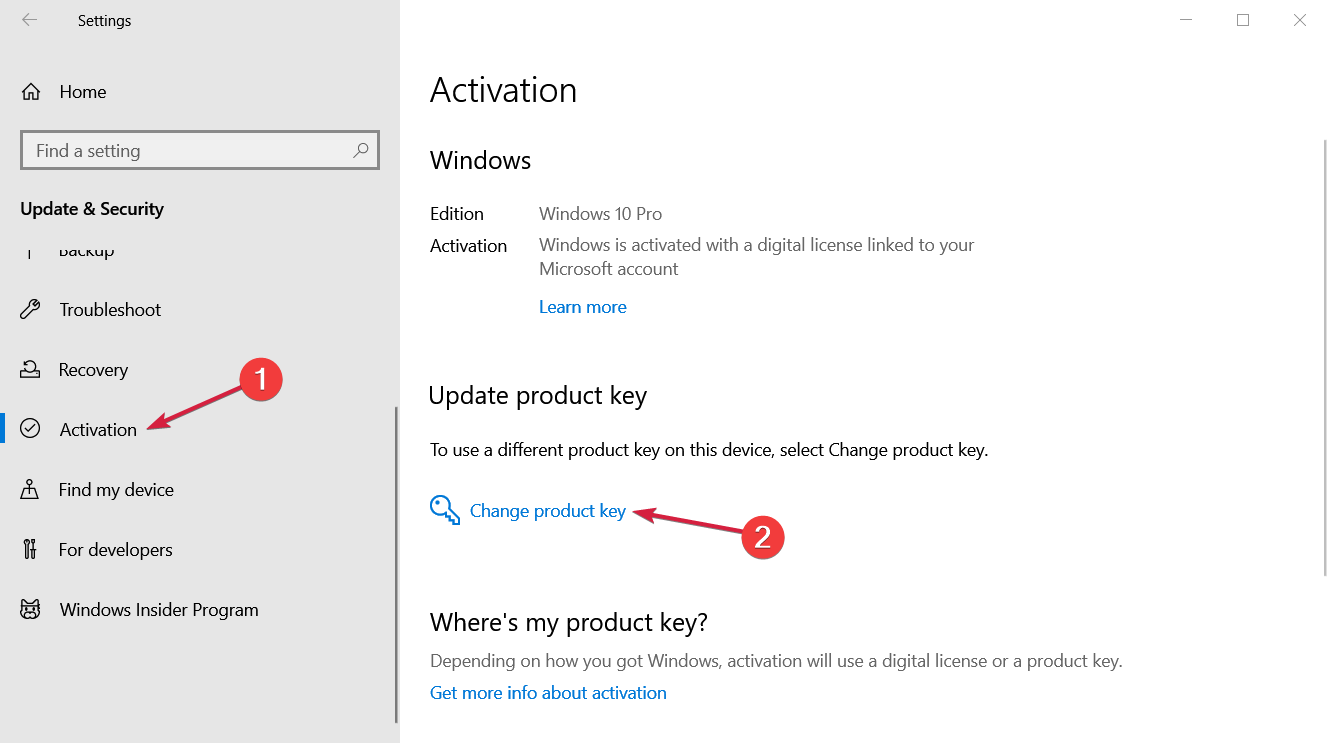Click the Windows 10 Pro edition text
This screenshot has height=743, width=1329.
[x=601, y=213]
